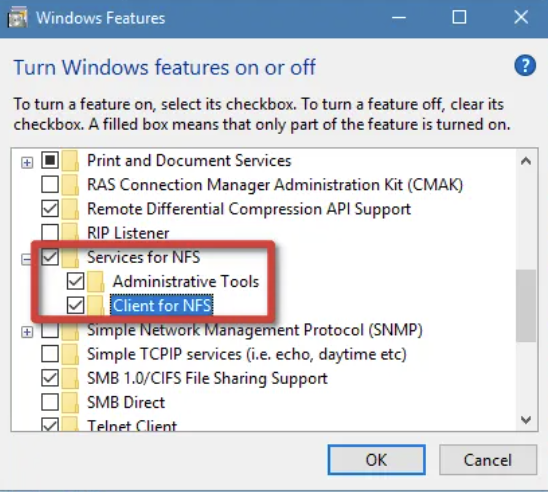
Task: Uncheck the Client for NFS checkbox
Action: 75,306
